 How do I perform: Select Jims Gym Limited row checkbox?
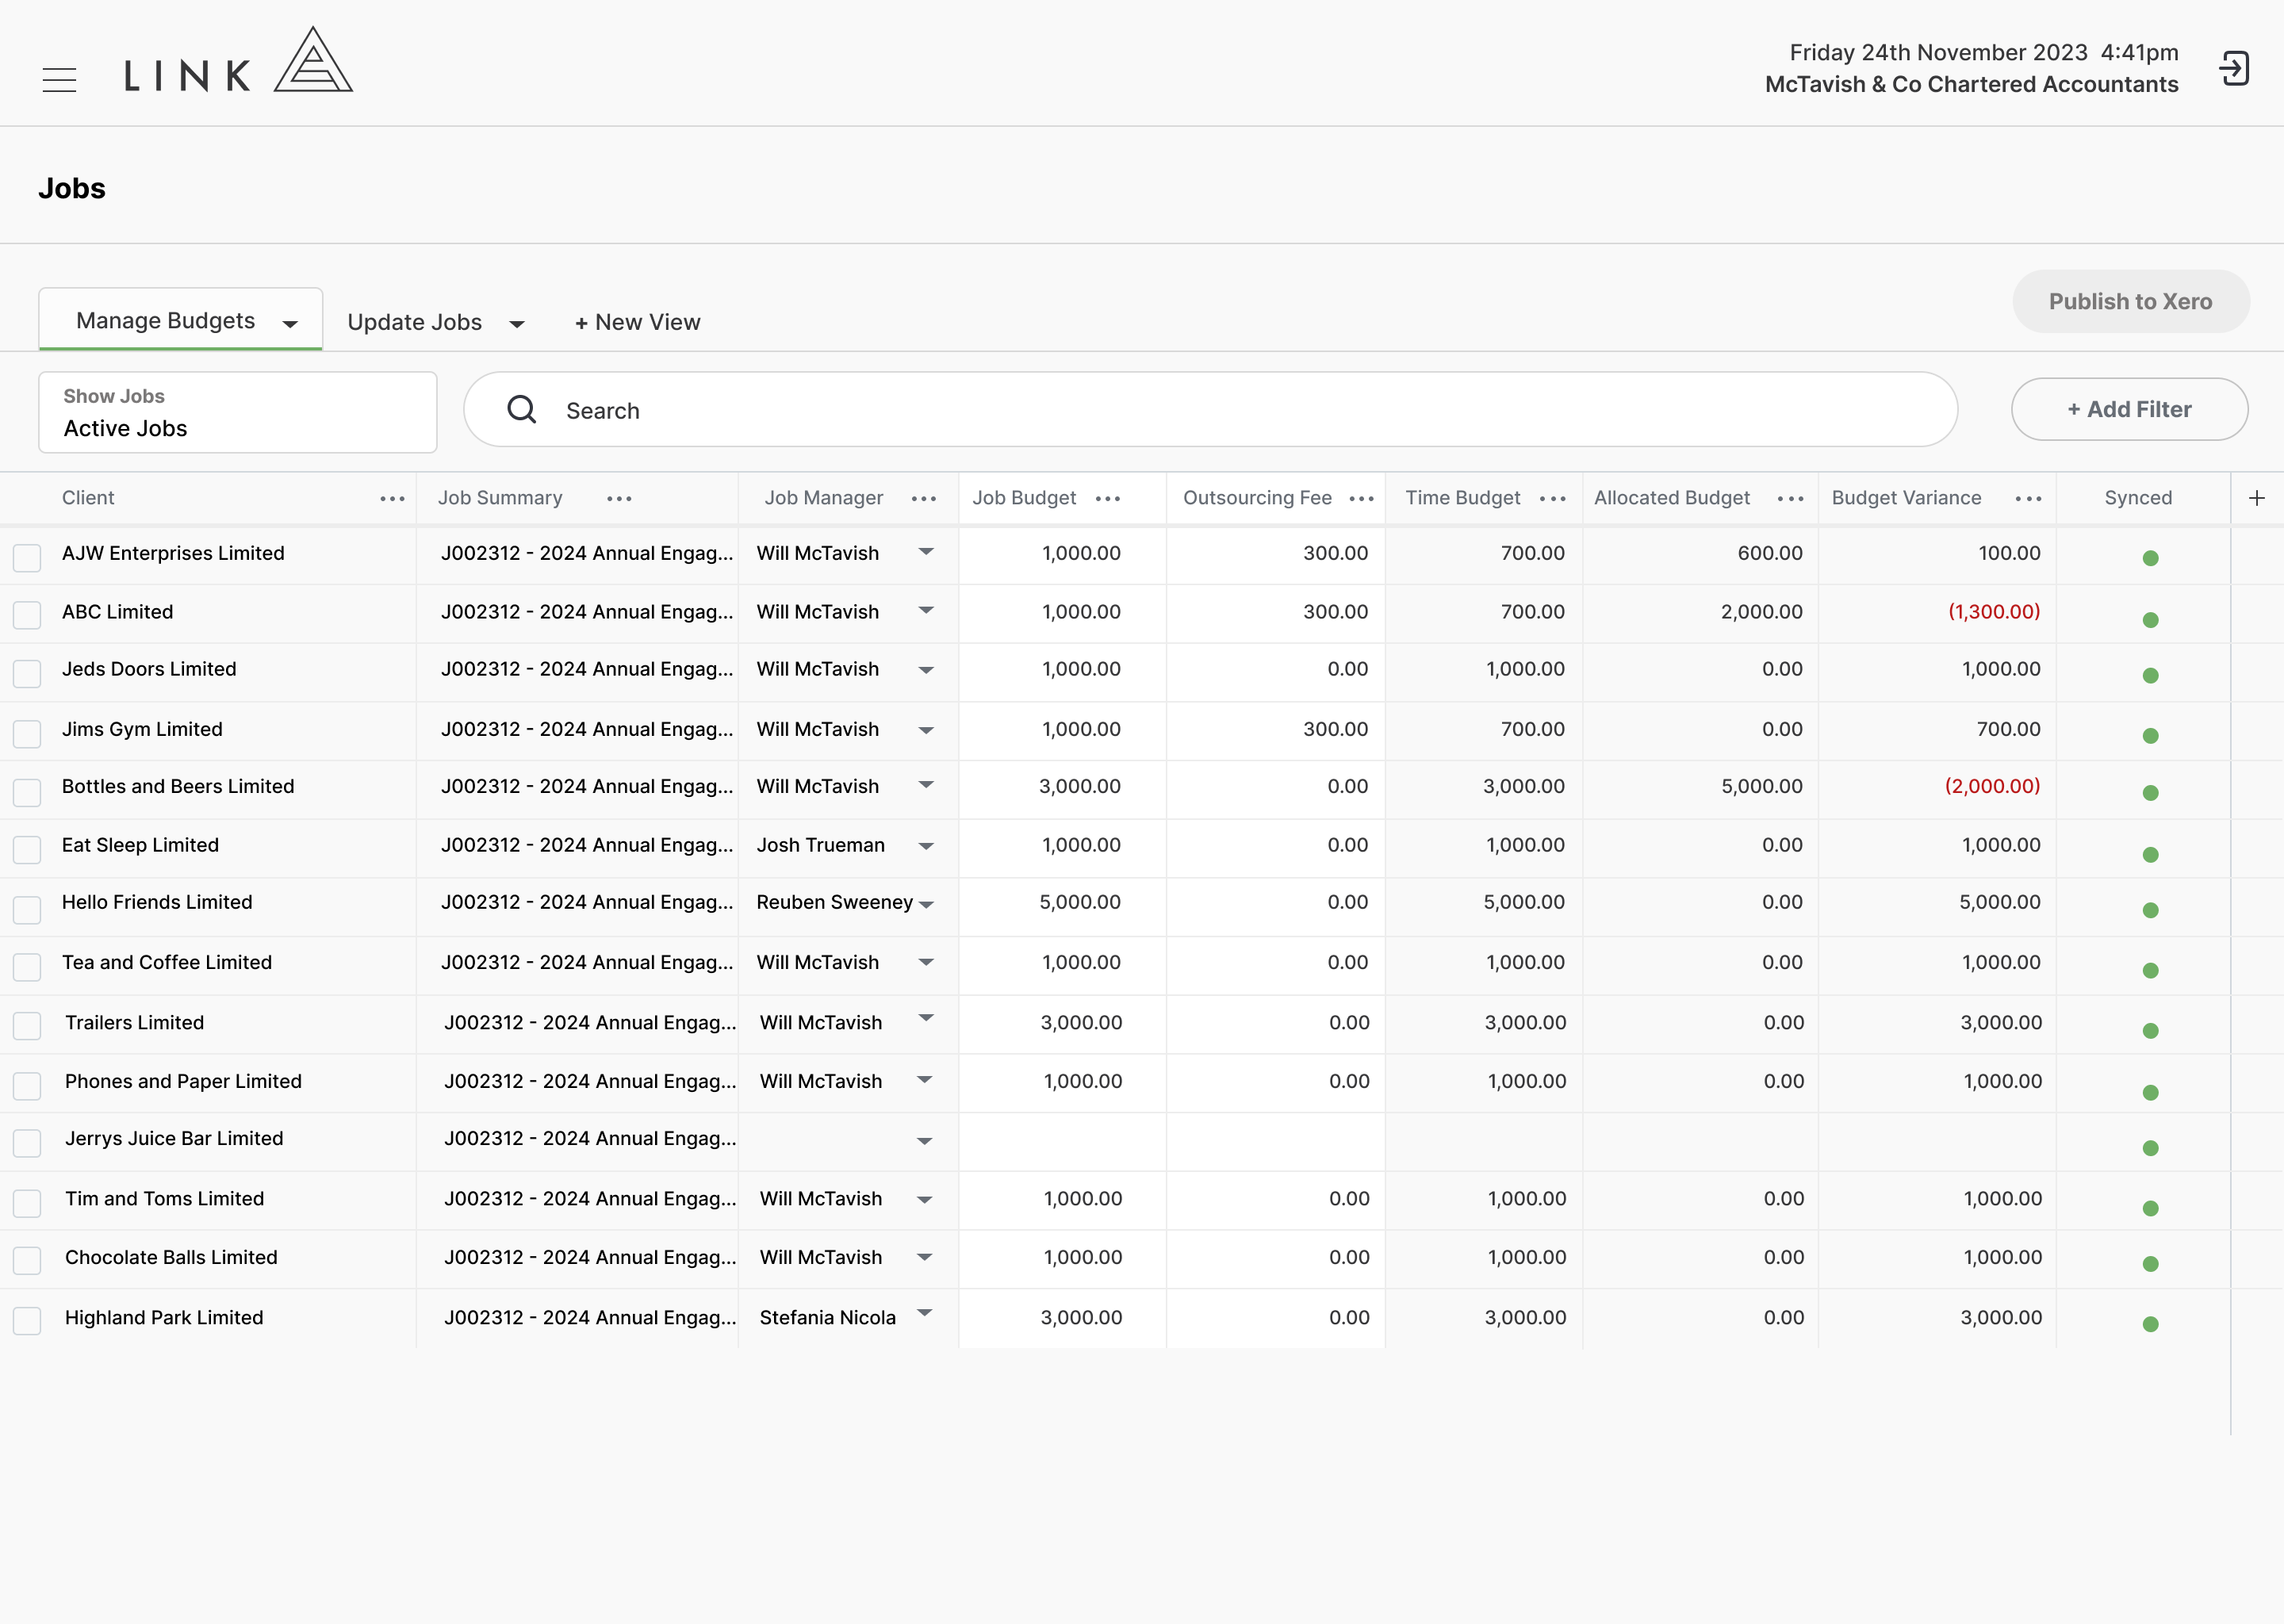pyautogui.click(x=27, y=733)
